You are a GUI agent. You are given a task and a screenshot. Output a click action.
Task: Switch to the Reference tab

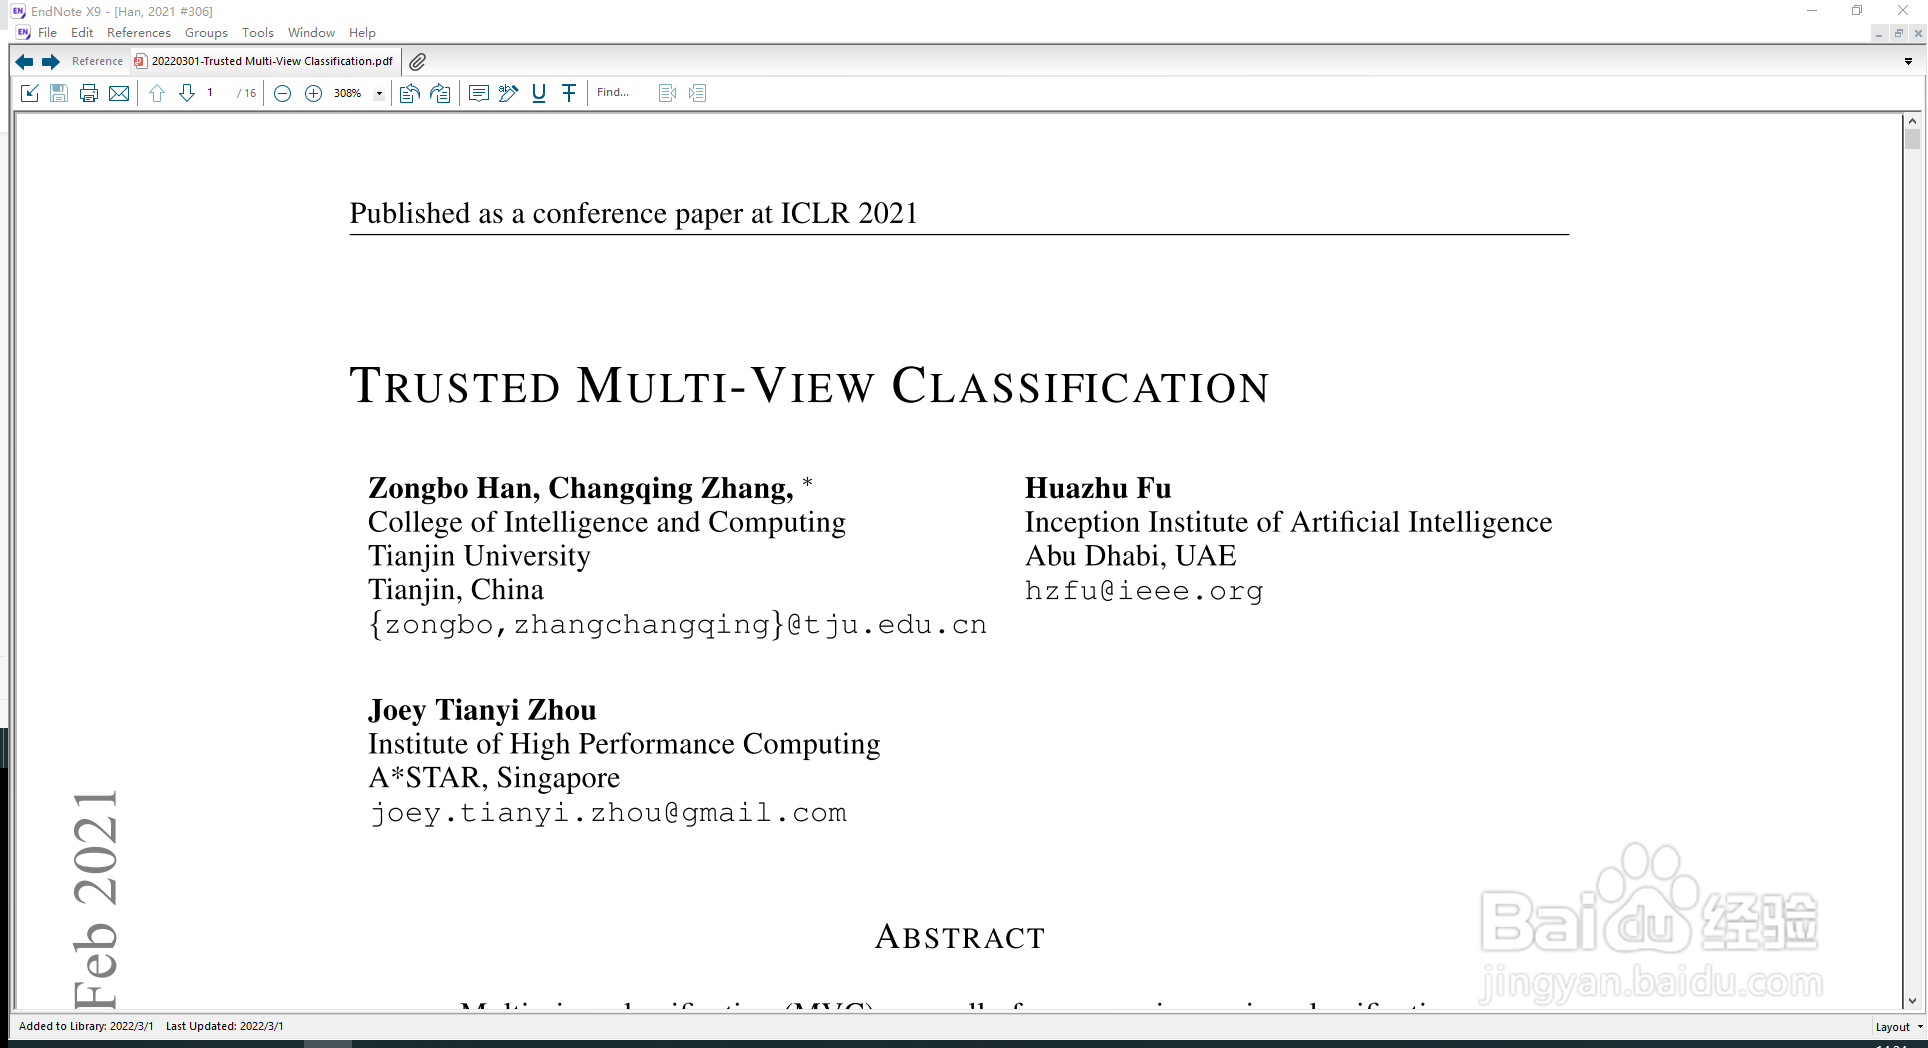point(97,61)
